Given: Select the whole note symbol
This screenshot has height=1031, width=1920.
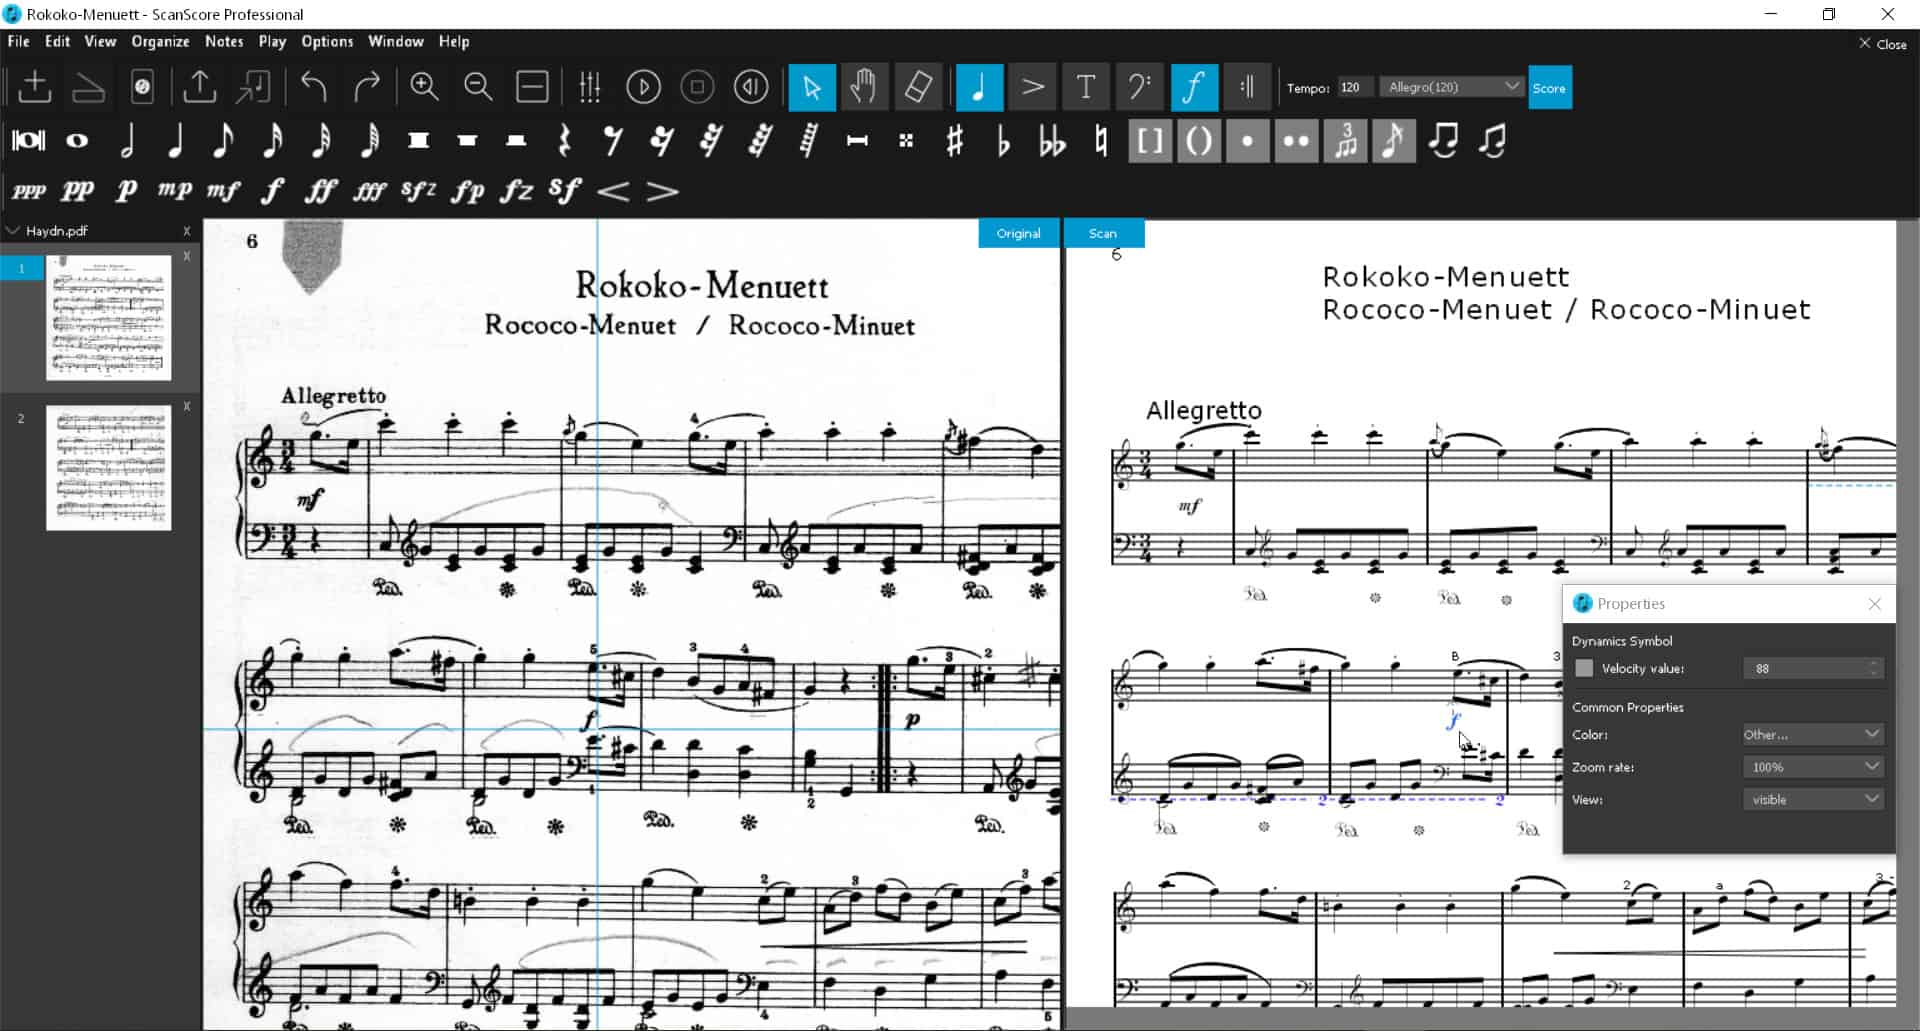Looking at the screenshot, I should coord(77,141).
